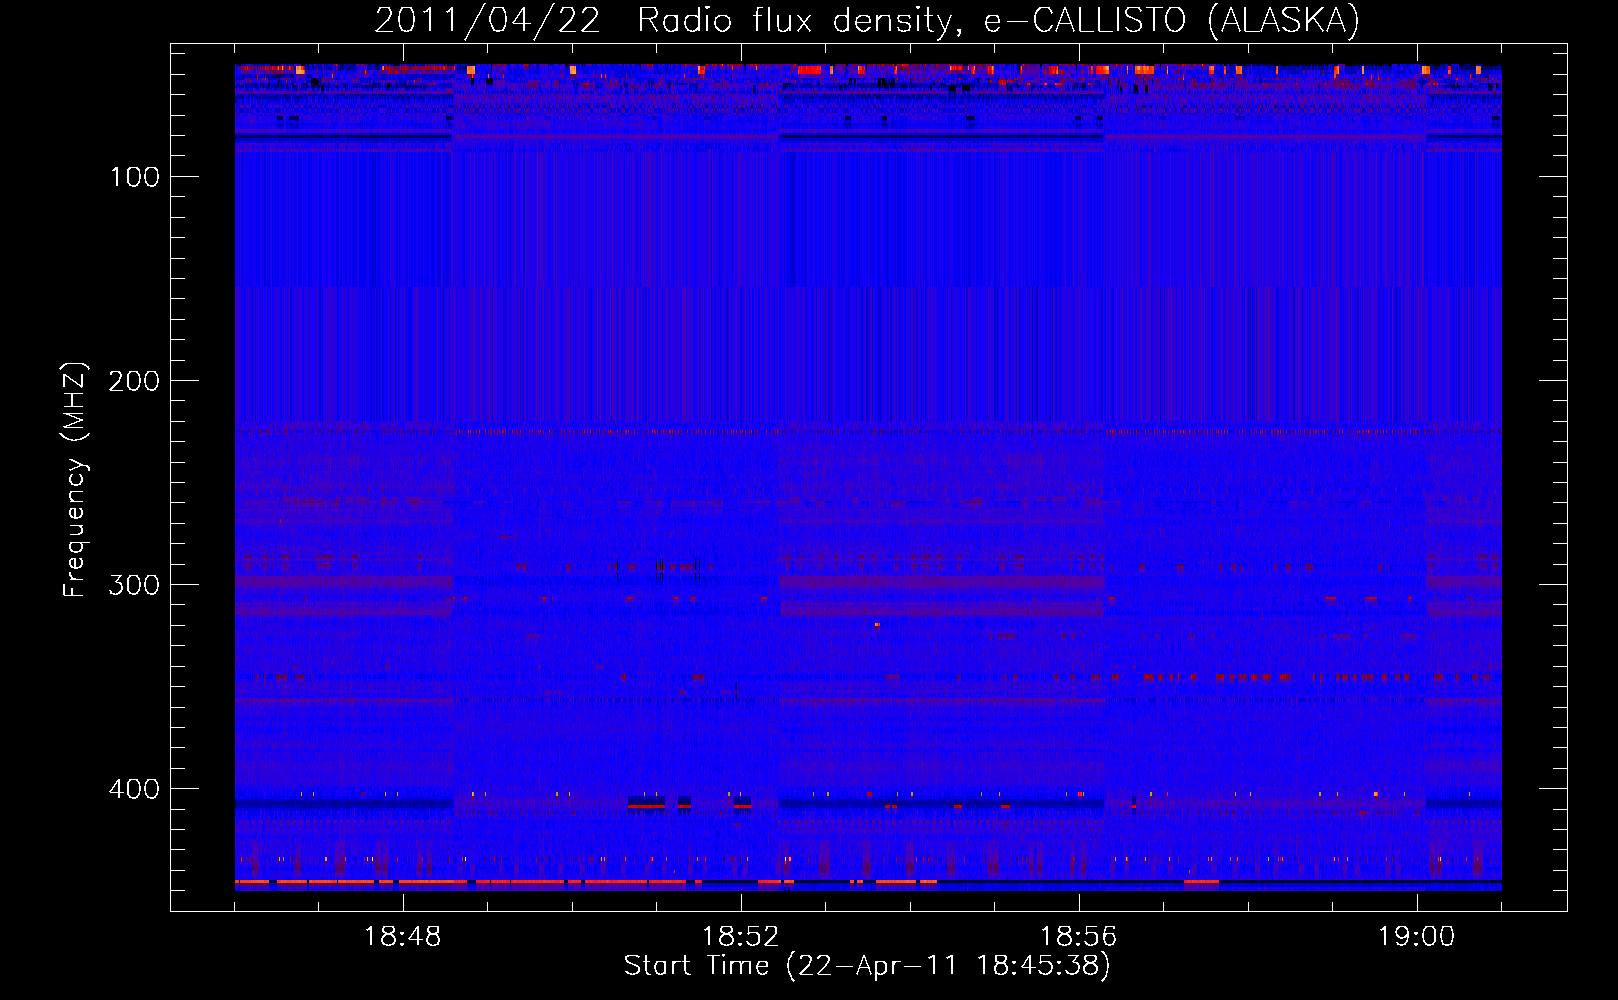The height and width of the screenshot is (1000, 1618).
Task: Click the 18:52 time tick label
Action: click(x=741, y=937)
